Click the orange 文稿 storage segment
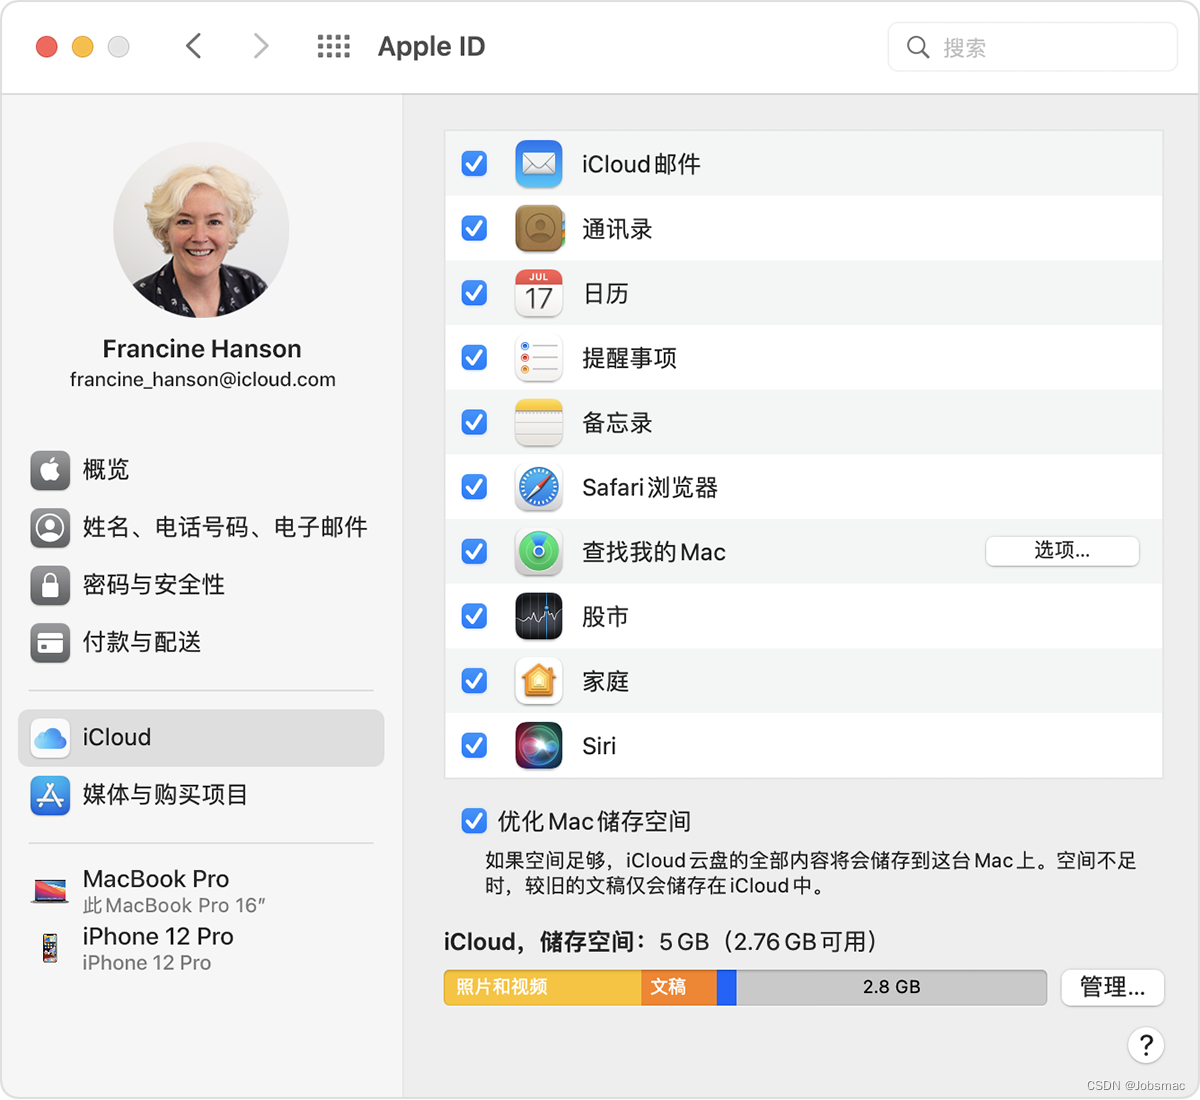 679,987
